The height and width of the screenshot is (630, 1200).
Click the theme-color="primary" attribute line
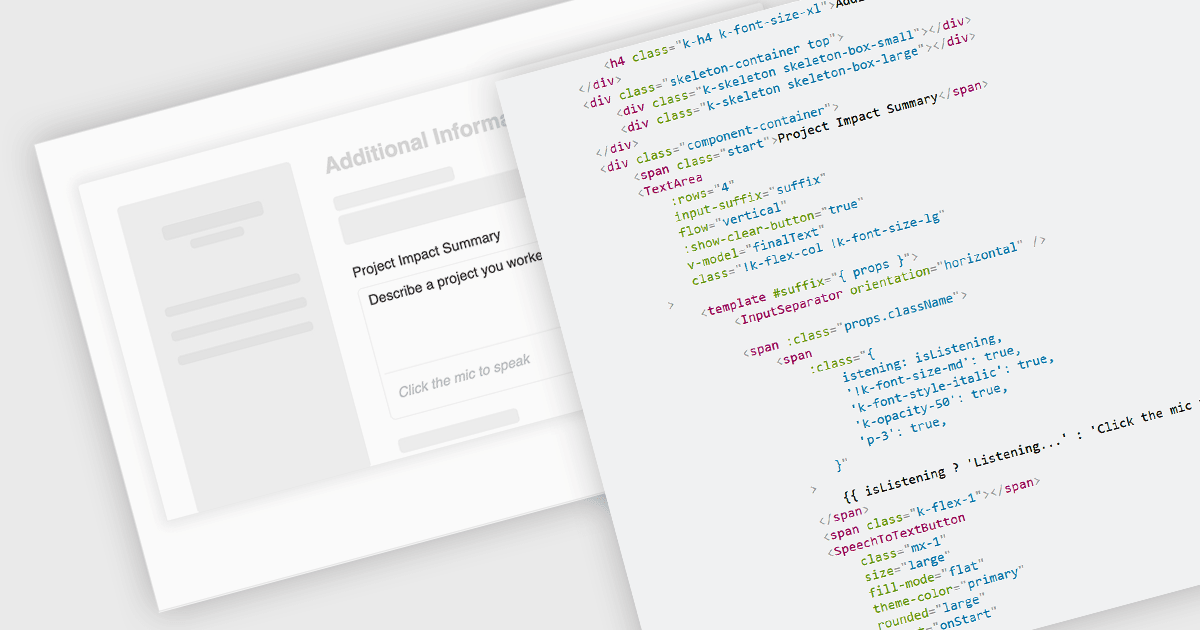coord(947,592)
